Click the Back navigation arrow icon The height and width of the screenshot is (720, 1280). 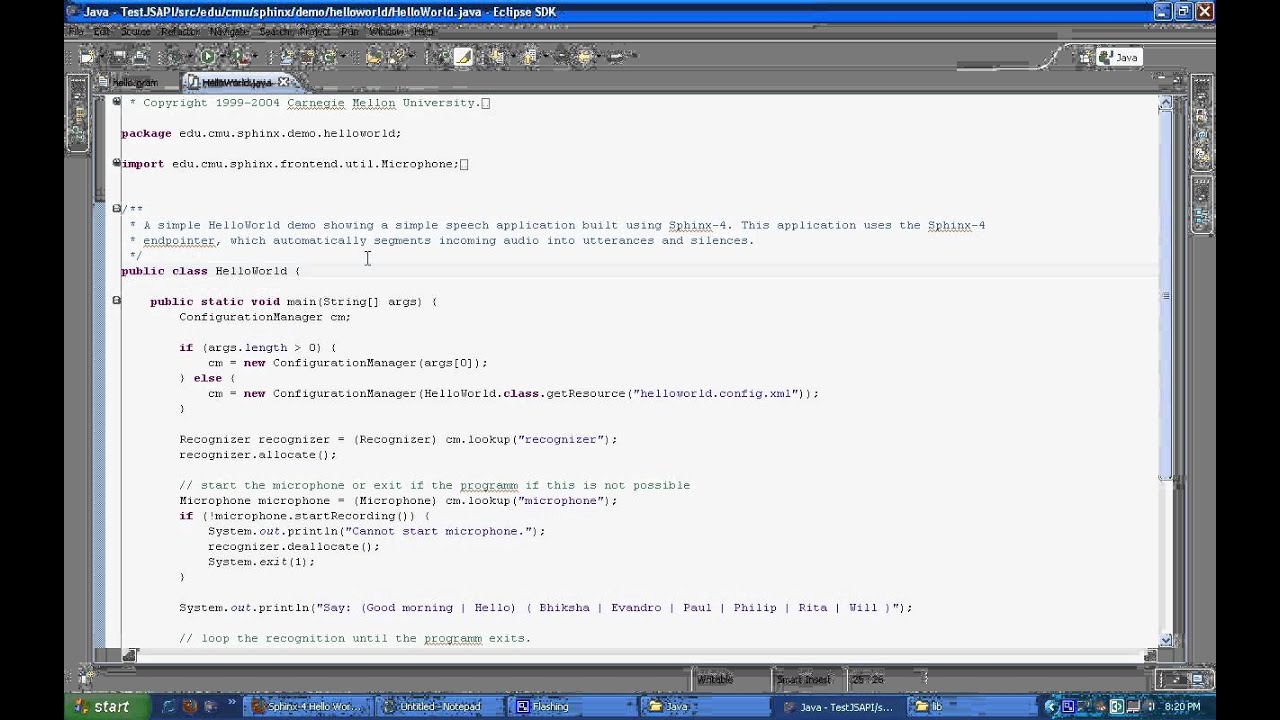point(585,57)
